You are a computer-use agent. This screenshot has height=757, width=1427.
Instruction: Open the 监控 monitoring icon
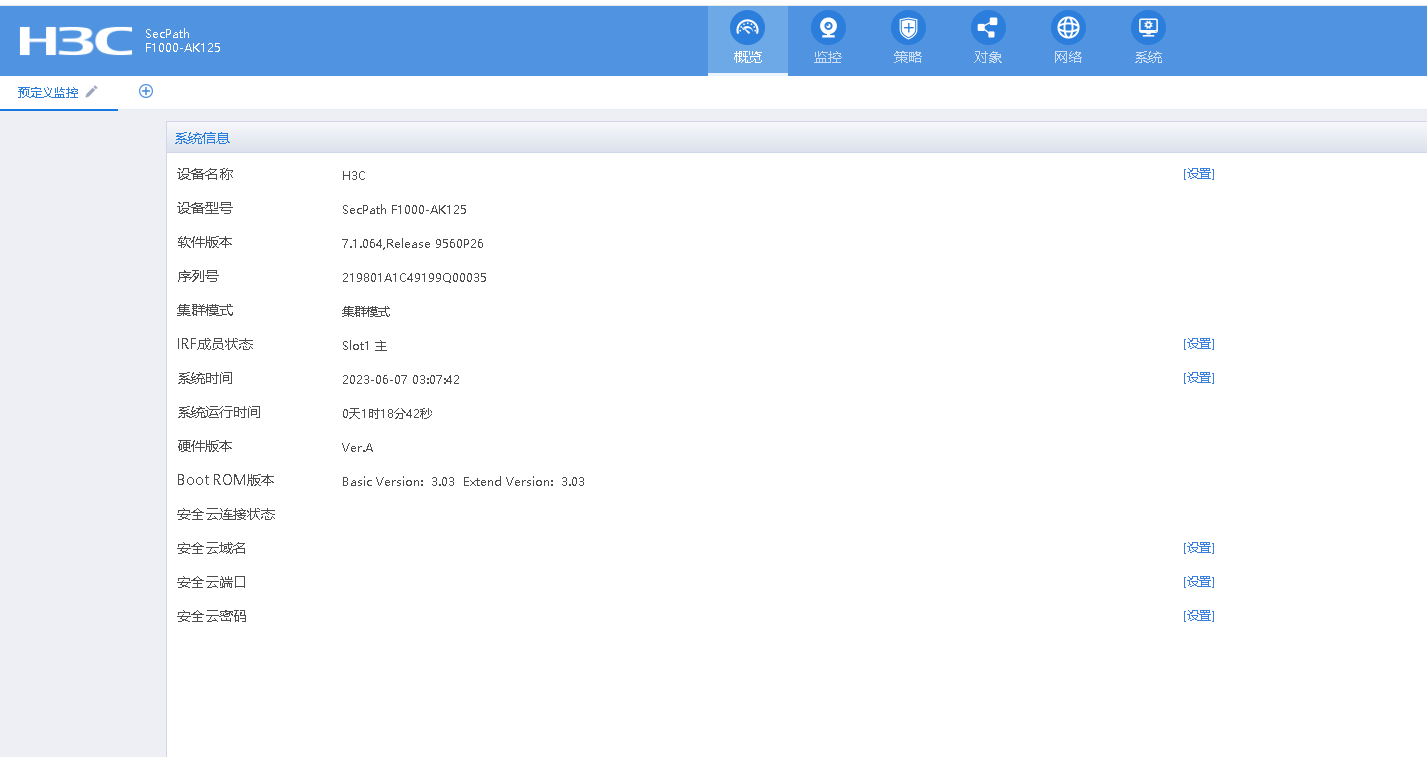click(x=827, y=28)
